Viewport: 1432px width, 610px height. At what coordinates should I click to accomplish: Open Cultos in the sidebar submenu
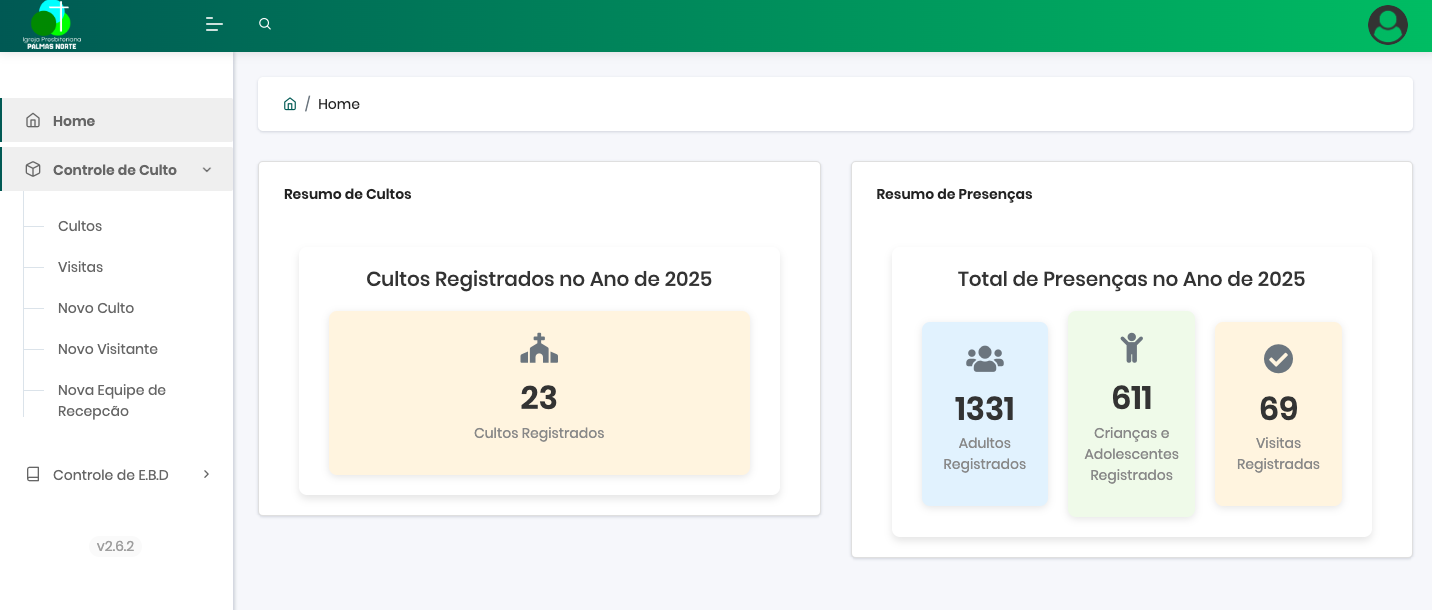click(x=80, y=226)
